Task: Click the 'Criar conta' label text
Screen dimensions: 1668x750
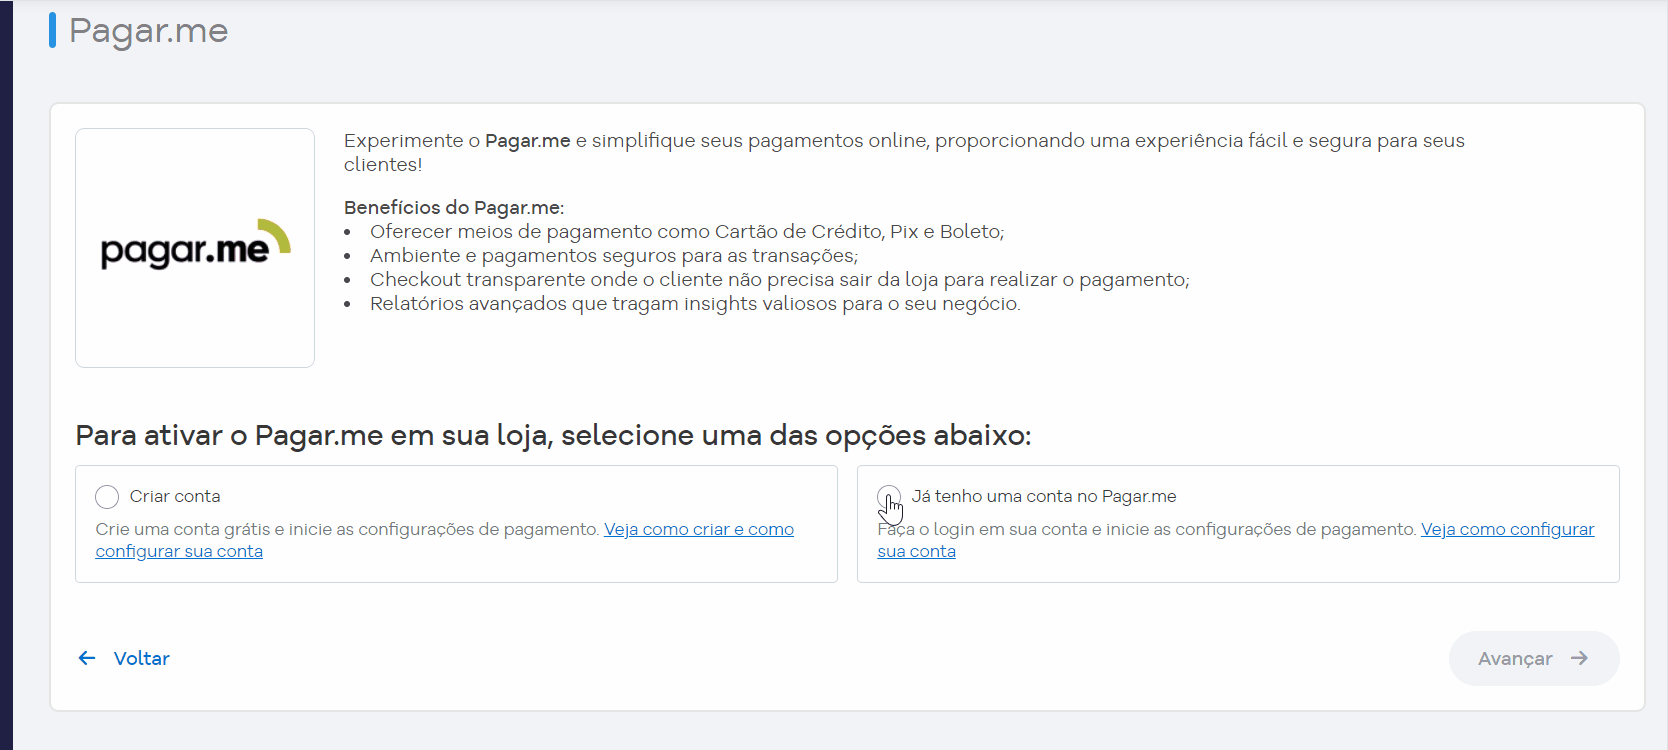Action: pyautogui.click(x=175, y=496)
